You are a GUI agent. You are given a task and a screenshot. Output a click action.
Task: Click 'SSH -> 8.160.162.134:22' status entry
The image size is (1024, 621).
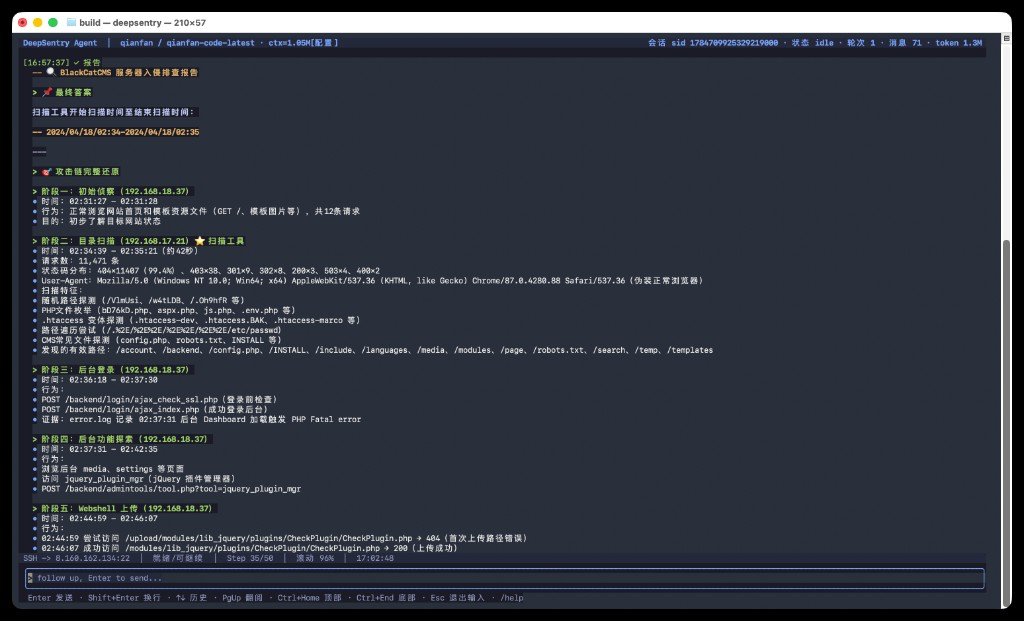click(76, 558)
